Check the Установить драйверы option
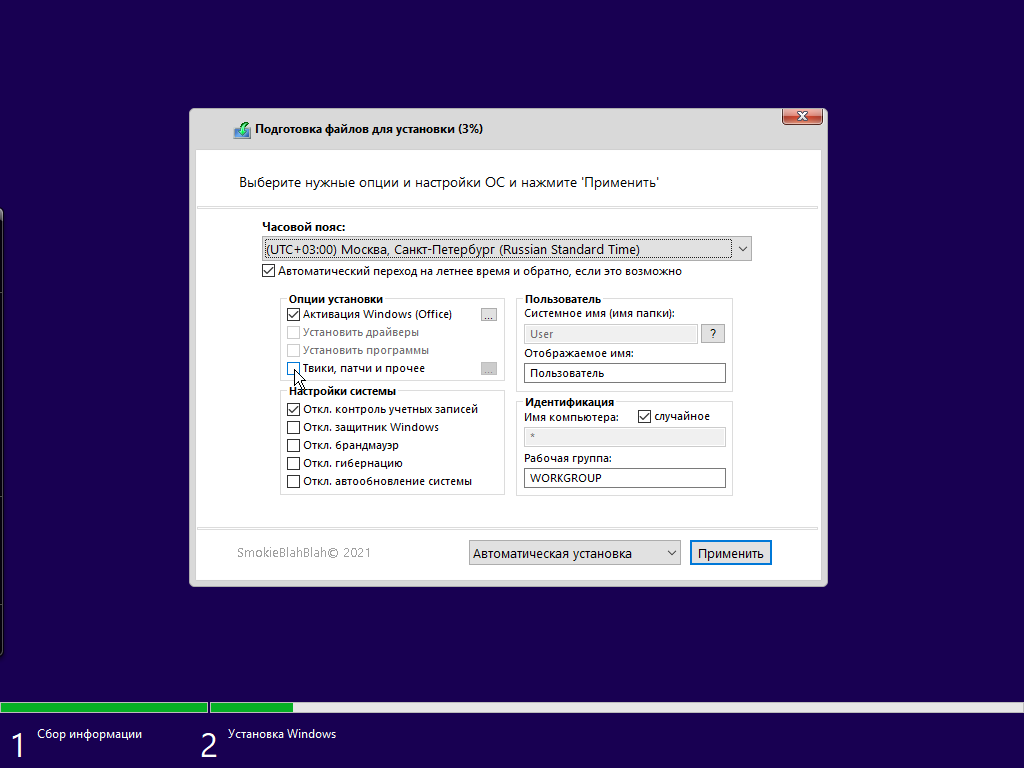 click(x=293, y=332)
